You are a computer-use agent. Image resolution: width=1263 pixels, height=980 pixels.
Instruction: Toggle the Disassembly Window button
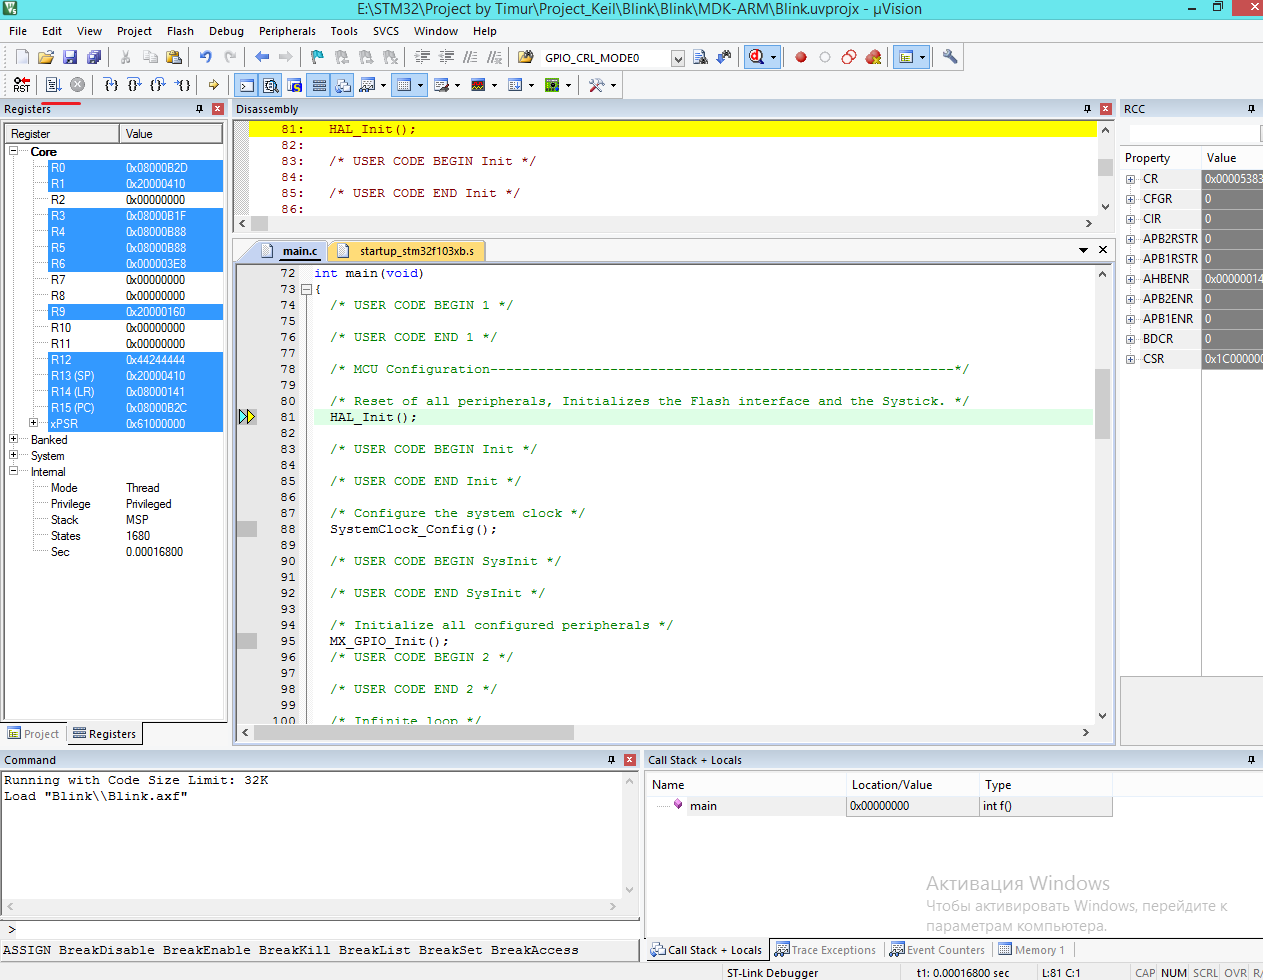coord(270,85)
